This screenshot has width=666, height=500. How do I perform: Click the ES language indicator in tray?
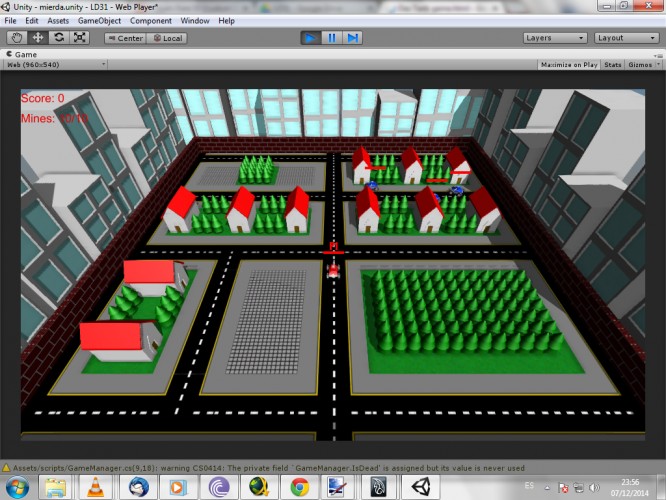point(529,485)
